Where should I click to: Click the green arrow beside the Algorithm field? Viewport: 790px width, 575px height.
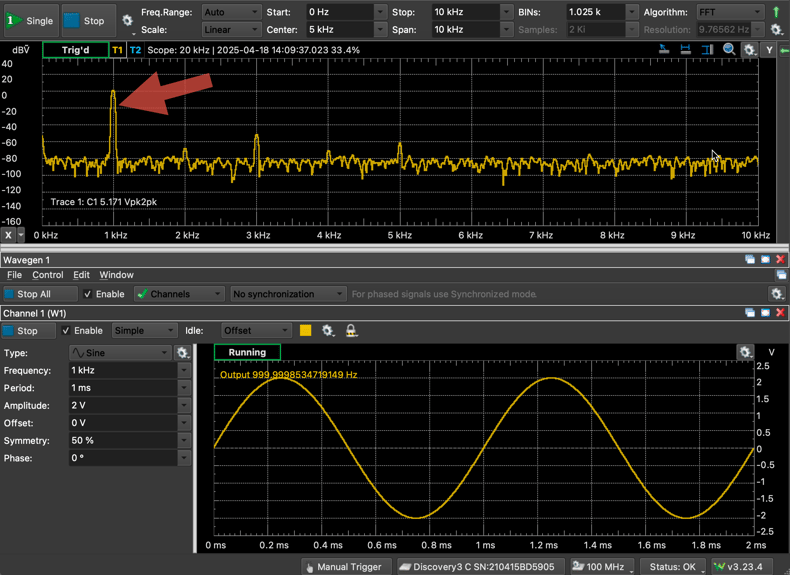[x=777, y=13]
